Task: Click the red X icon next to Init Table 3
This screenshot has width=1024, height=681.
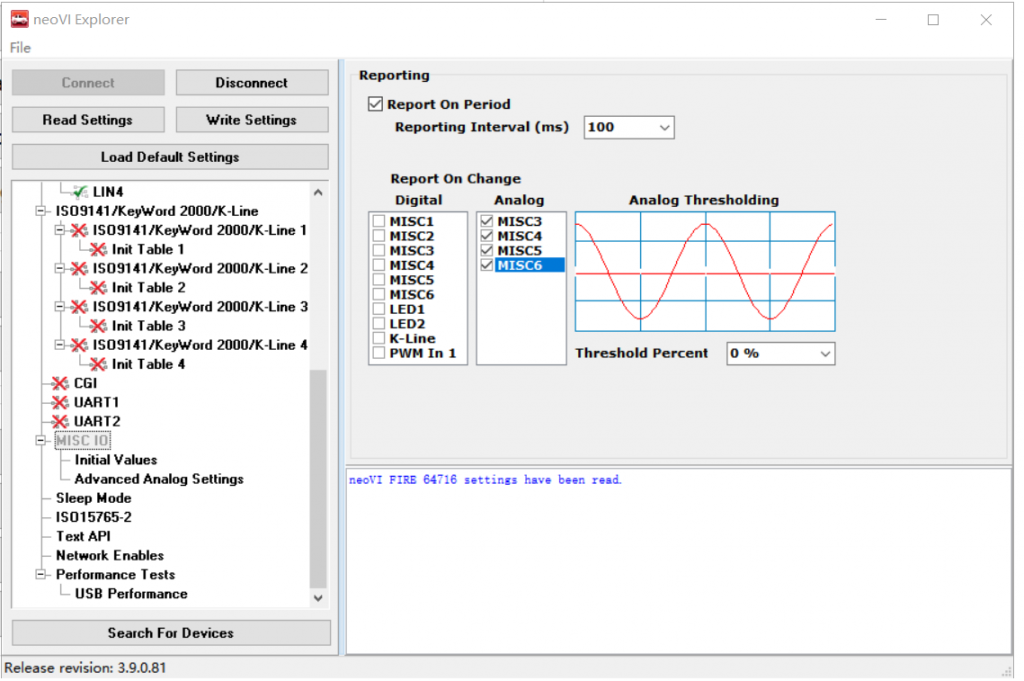Action: [x=99, y=326]
